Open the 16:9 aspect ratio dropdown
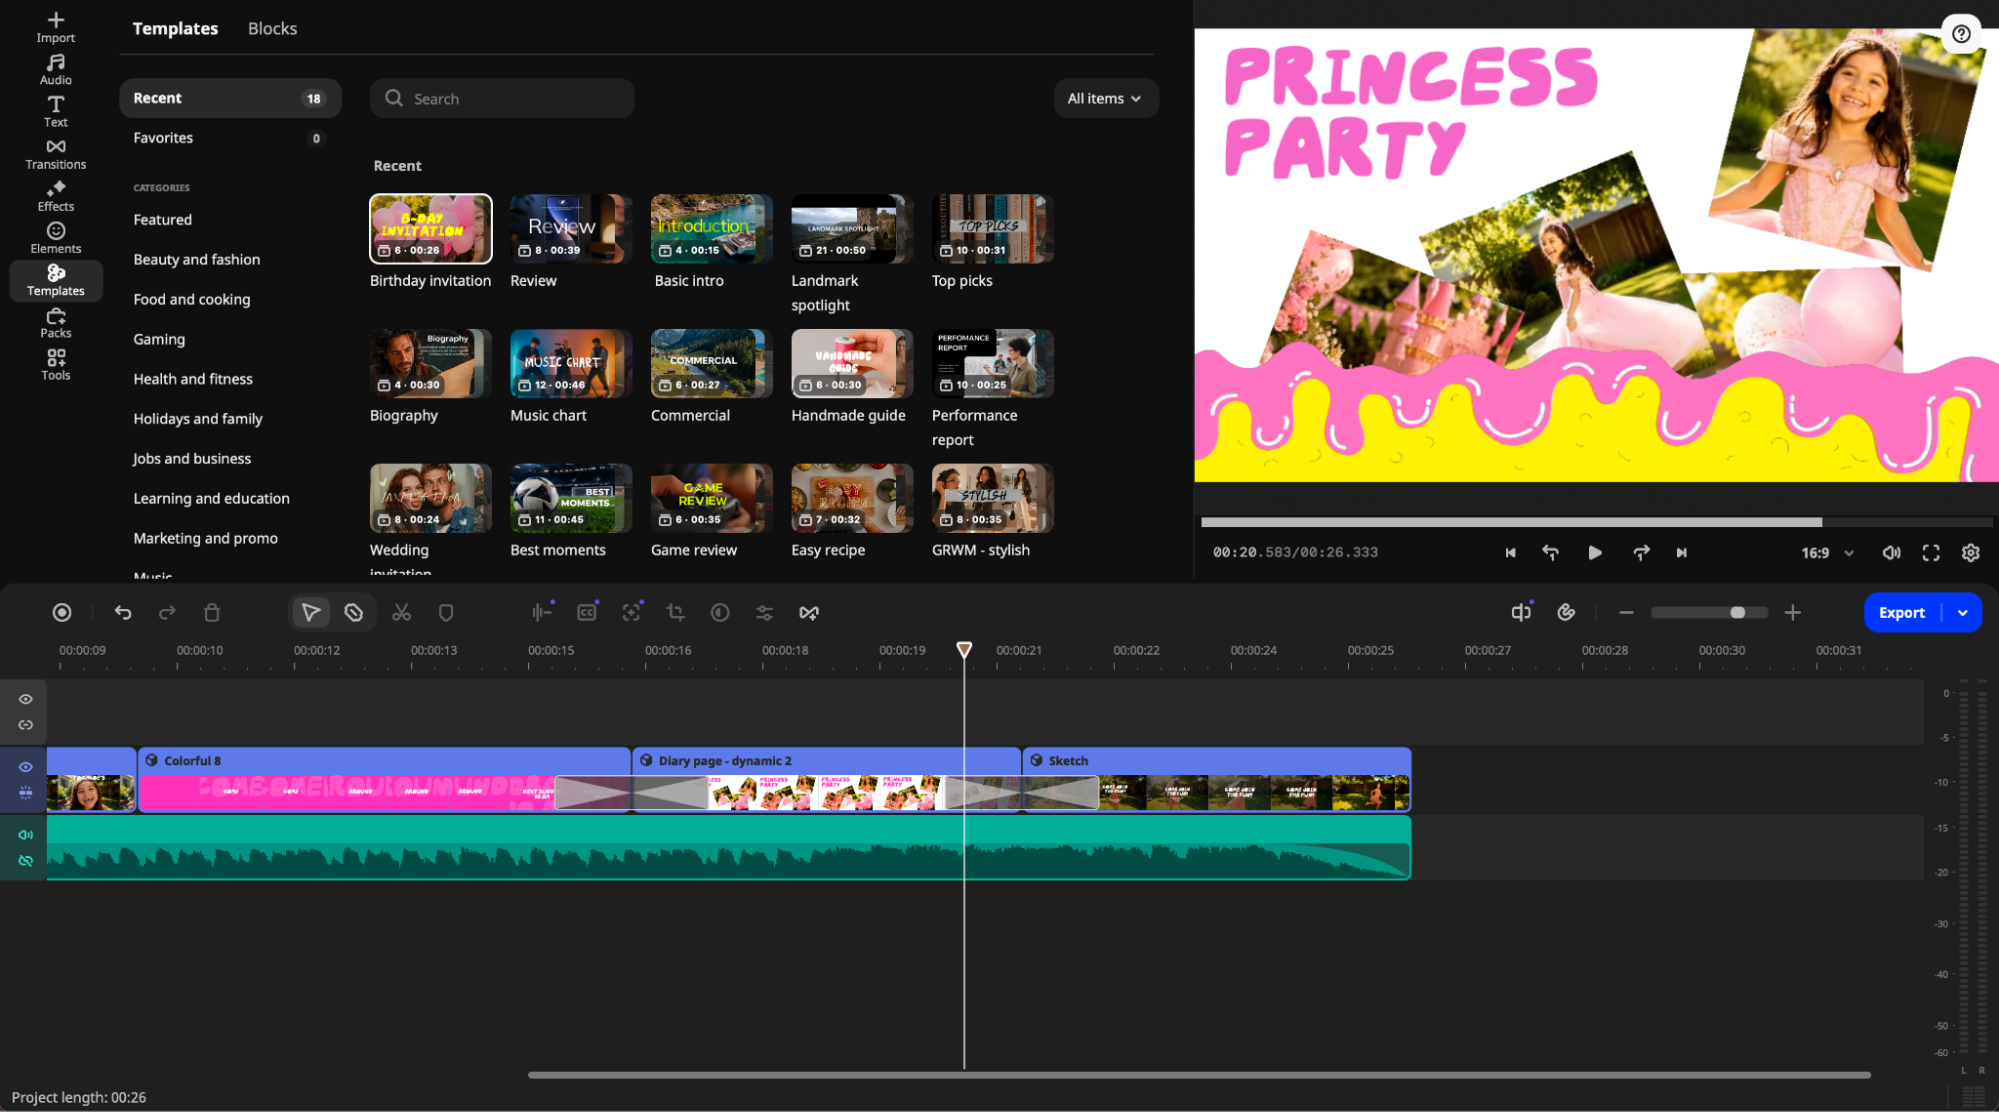The image size is (1999, 1112). [1827, 552]
